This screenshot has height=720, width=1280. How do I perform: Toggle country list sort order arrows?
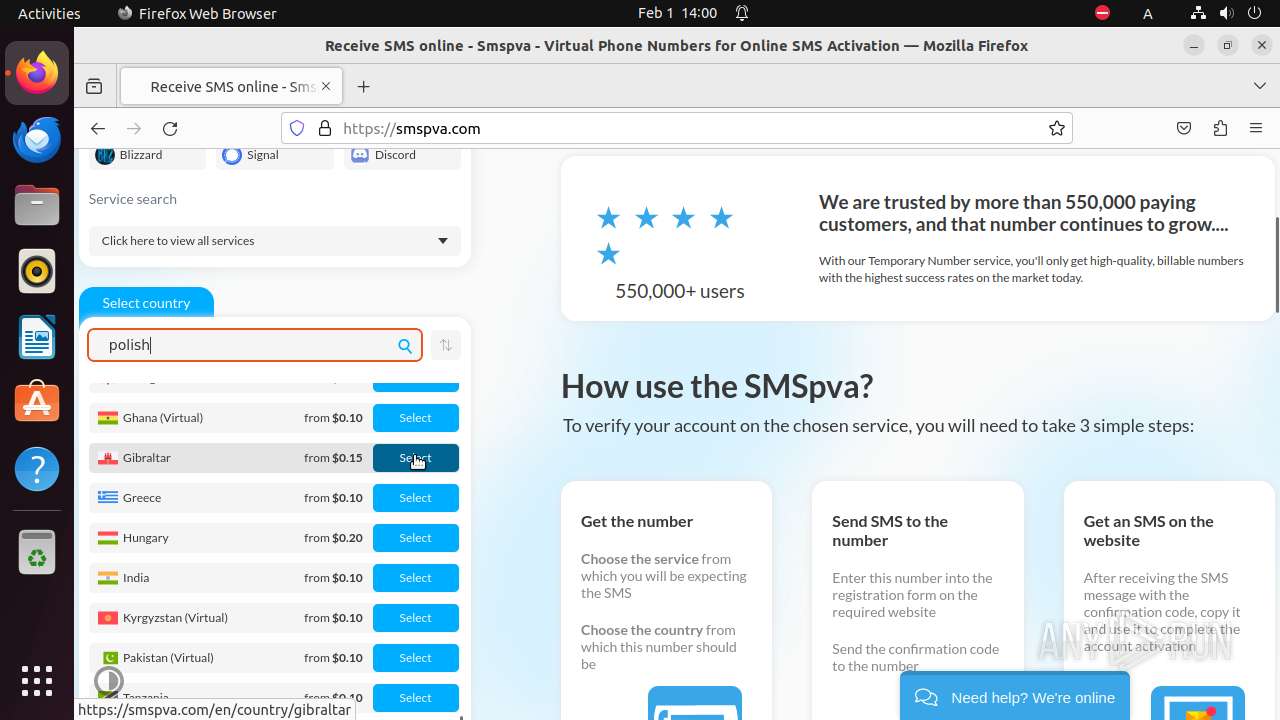[446, 345]
